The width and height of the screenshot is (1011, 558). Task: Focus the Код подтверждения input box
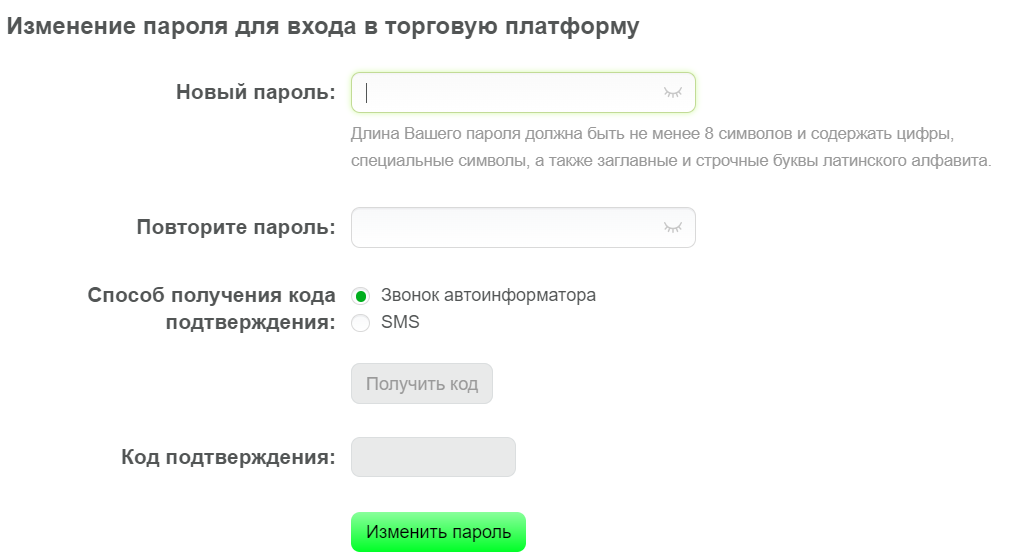[433, 457]
